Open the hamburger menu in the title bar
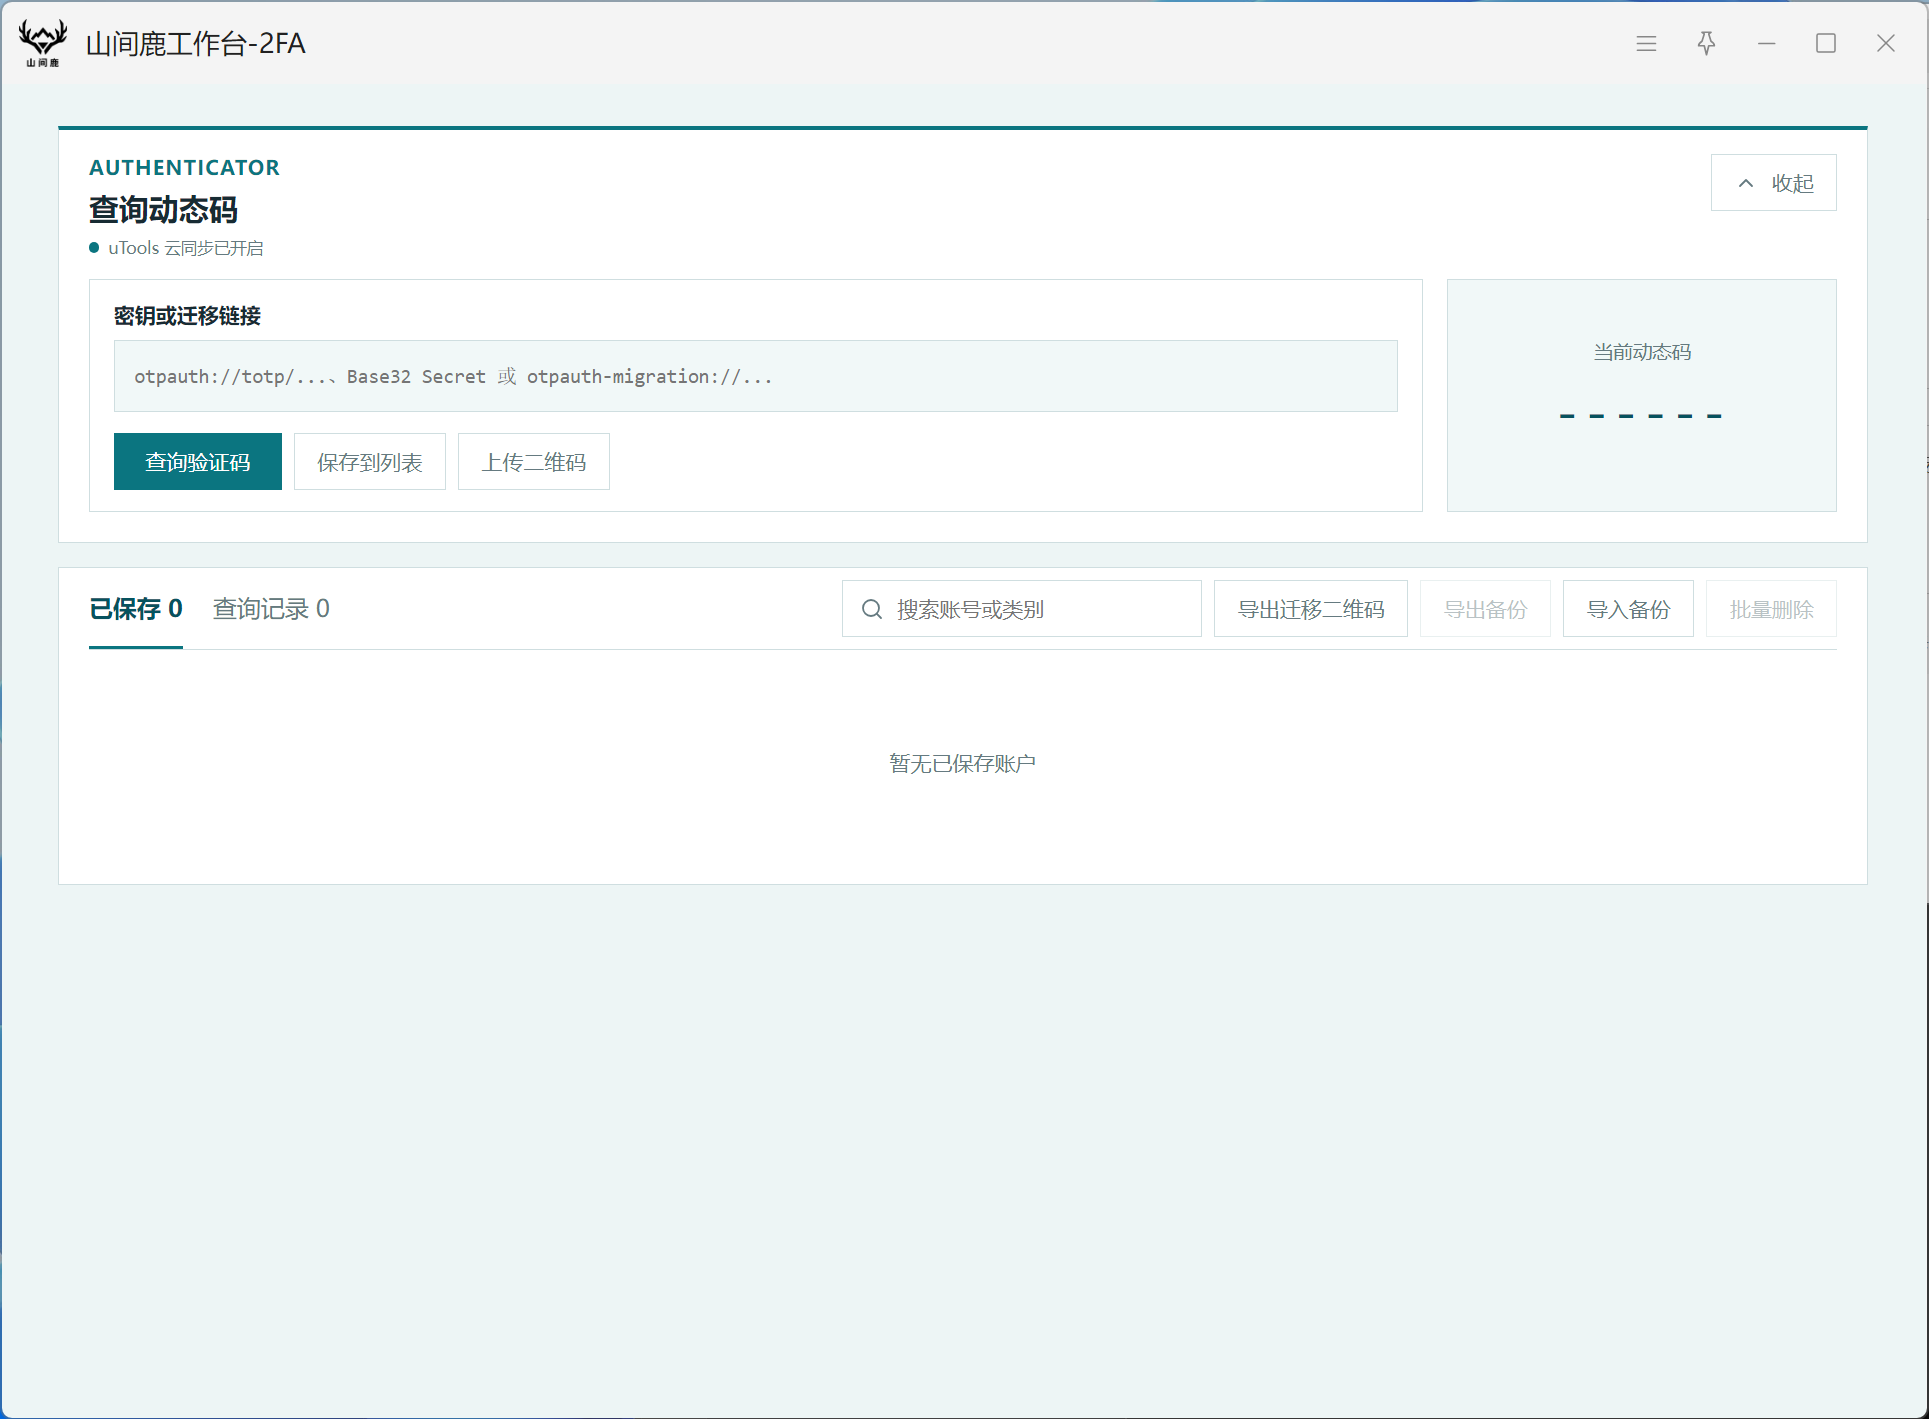Image resolution: width=1929 pixels, height=1419 pixels. pos(1646,43)
